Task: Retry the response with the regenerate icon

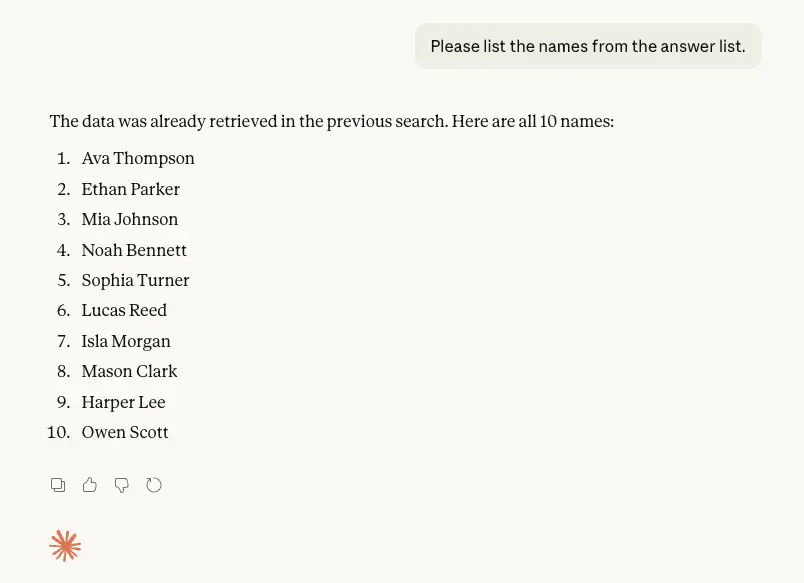Action: (x=154, y=485)
